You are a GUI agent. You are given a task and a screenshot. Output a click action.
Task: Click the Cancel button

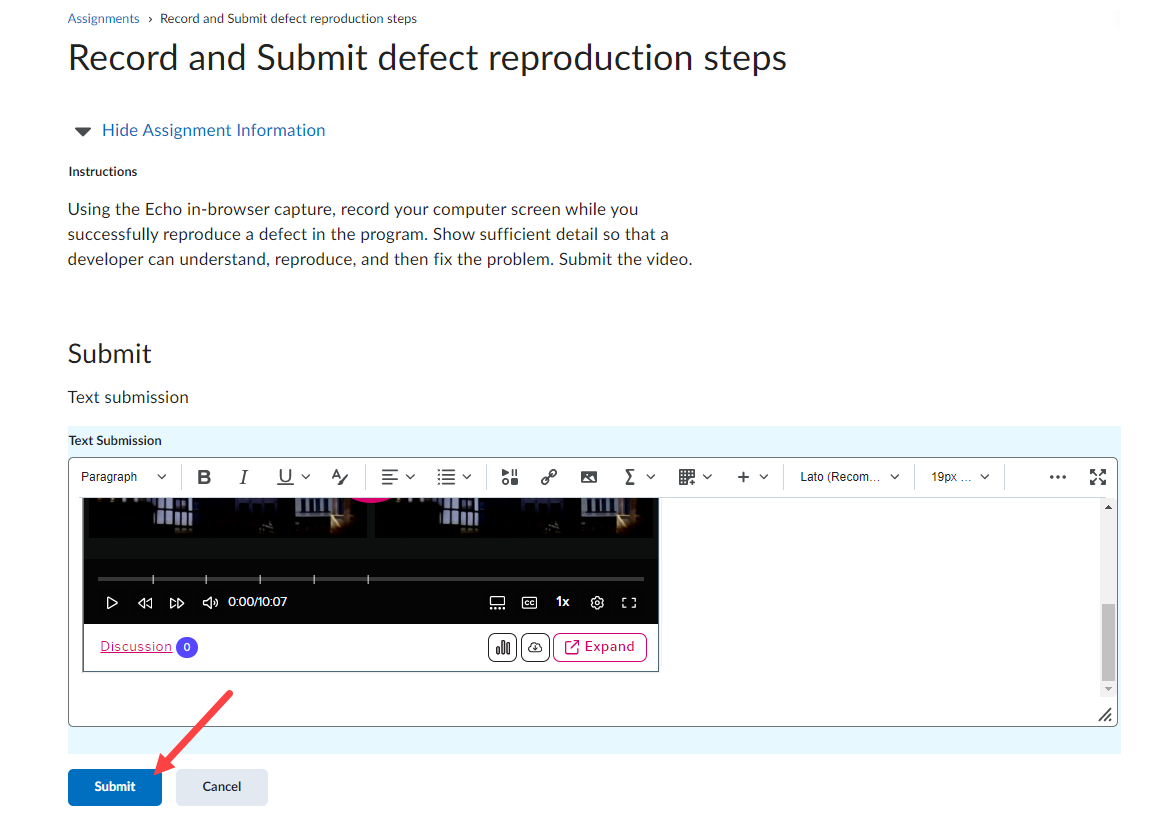click(222, 787)
